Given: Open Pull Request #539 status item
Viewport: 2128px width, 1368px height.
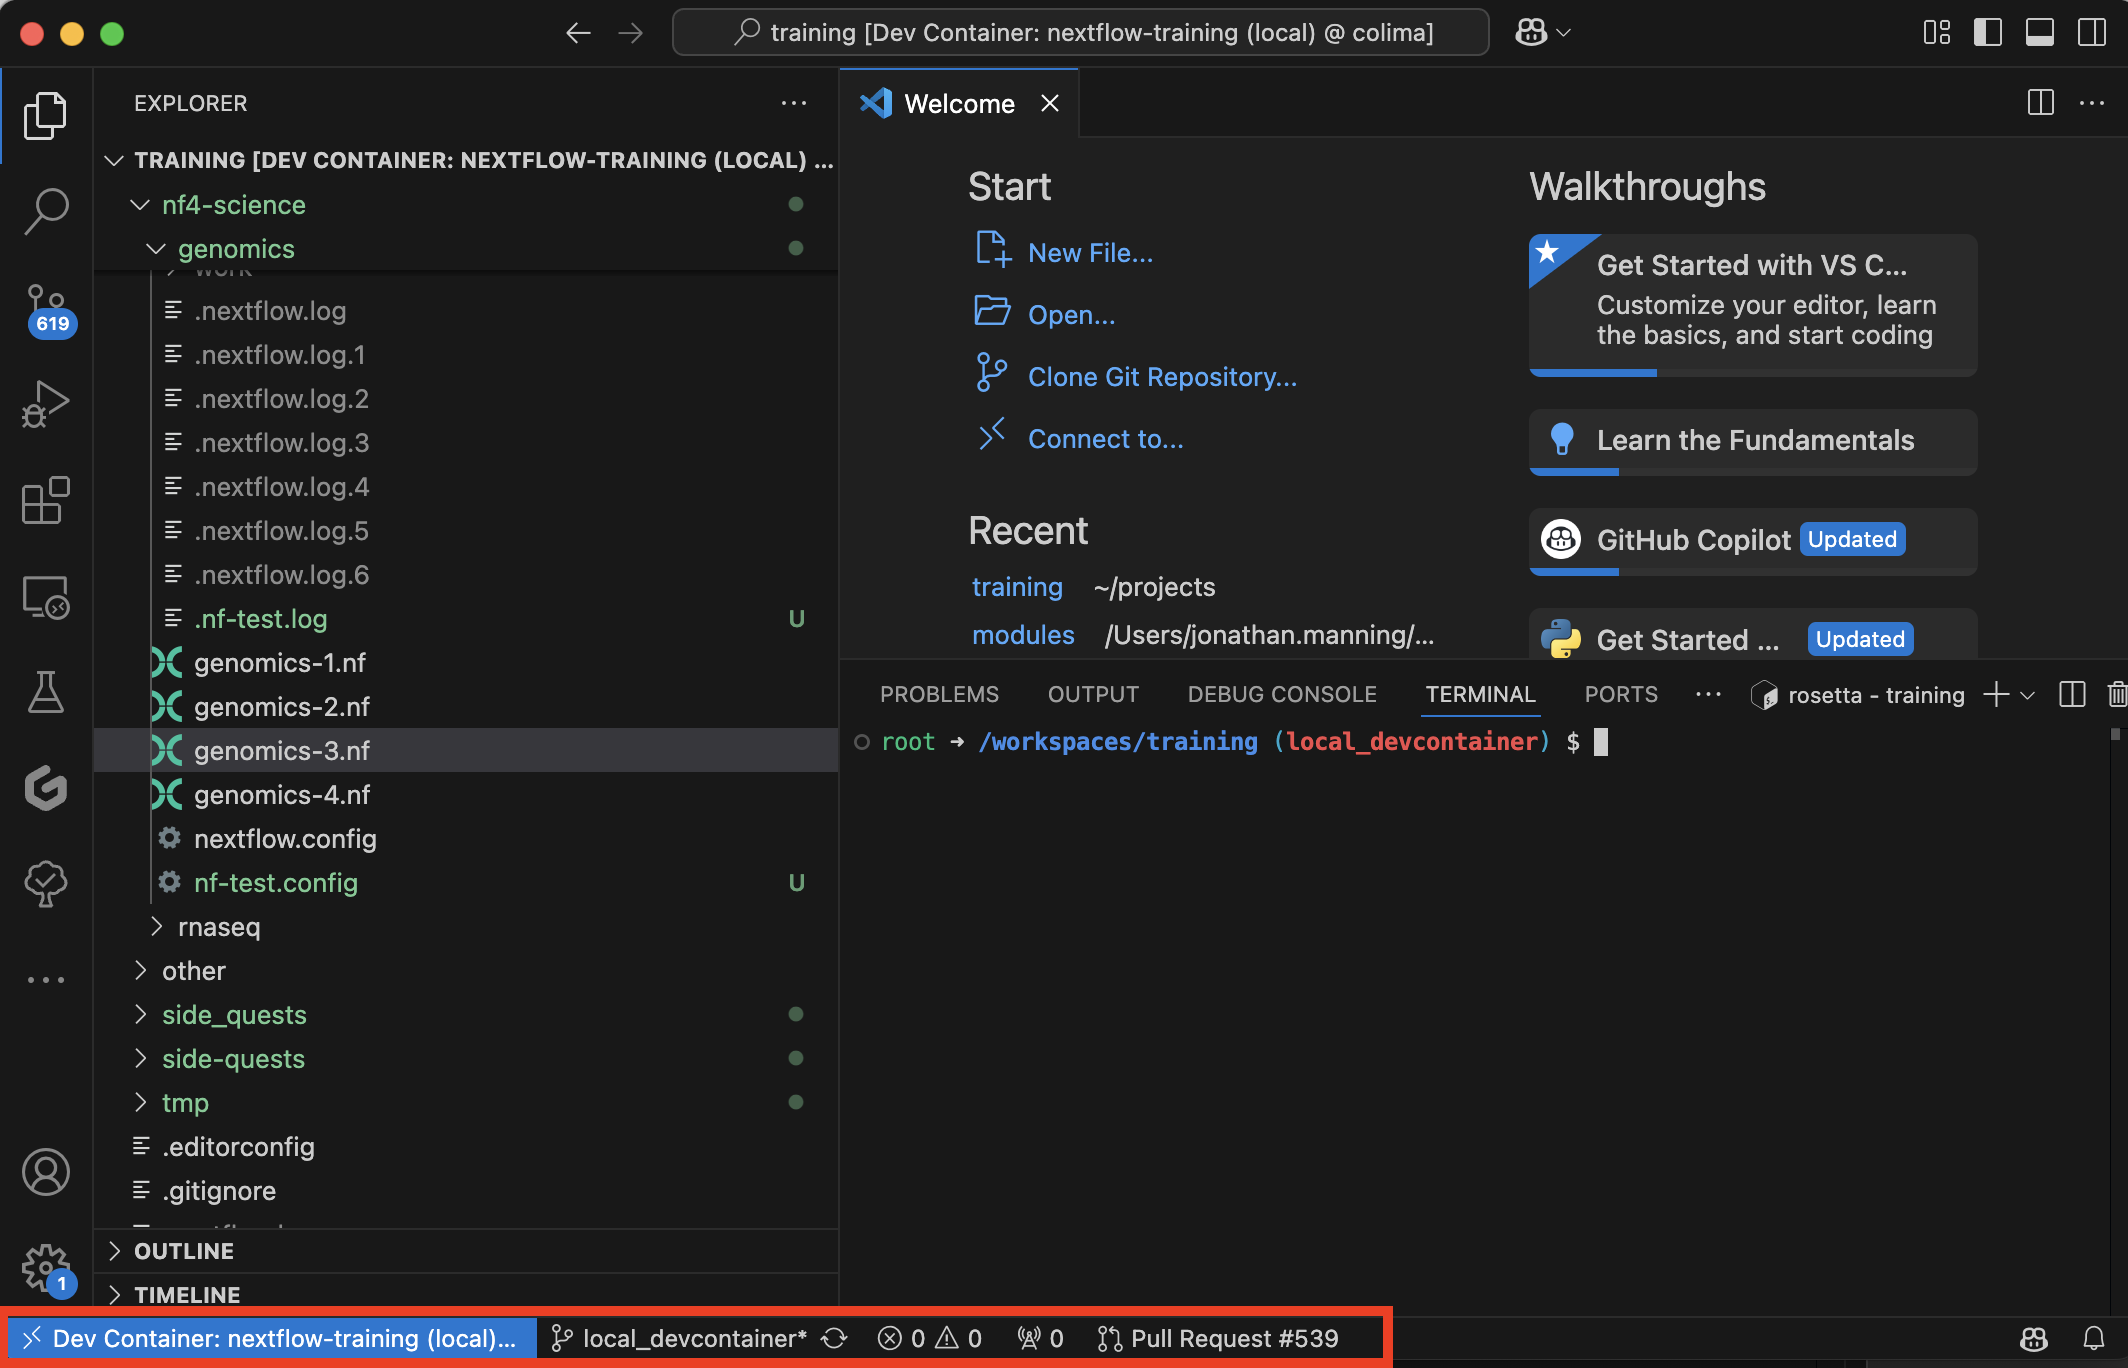Looking at the screenshot, I should [1218, 1339].
